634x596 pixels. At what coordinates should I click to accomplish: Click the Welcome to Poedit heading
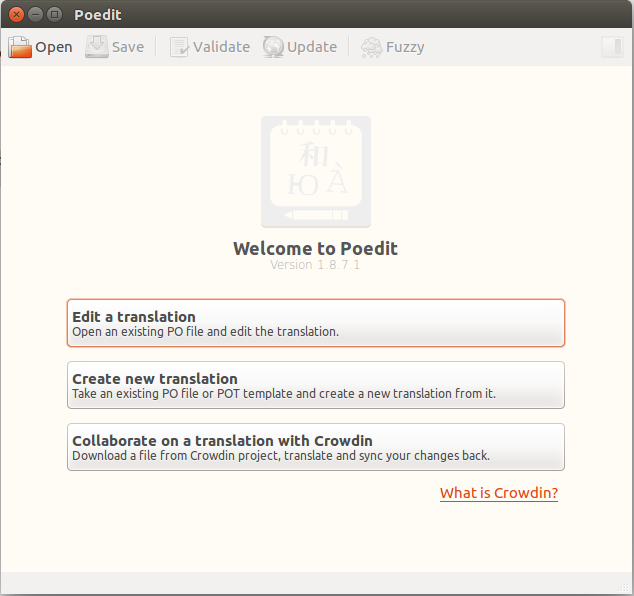pyautogui.click(x=315, y=248)
